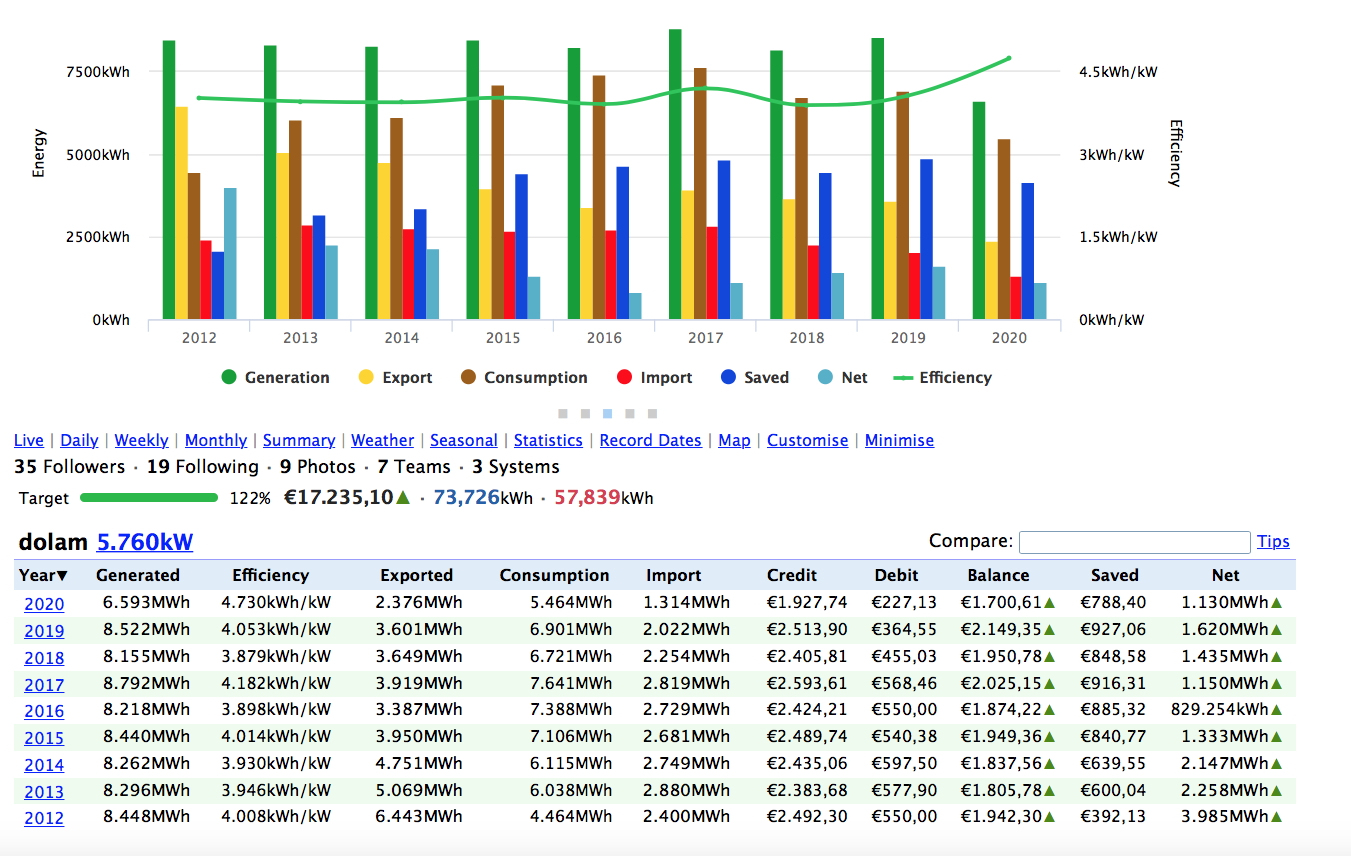The height and width of the screenshot is (856, 1351).
Task: Click green triangle next to €2.149,35 balance
Action: [x=1049, y=630]
